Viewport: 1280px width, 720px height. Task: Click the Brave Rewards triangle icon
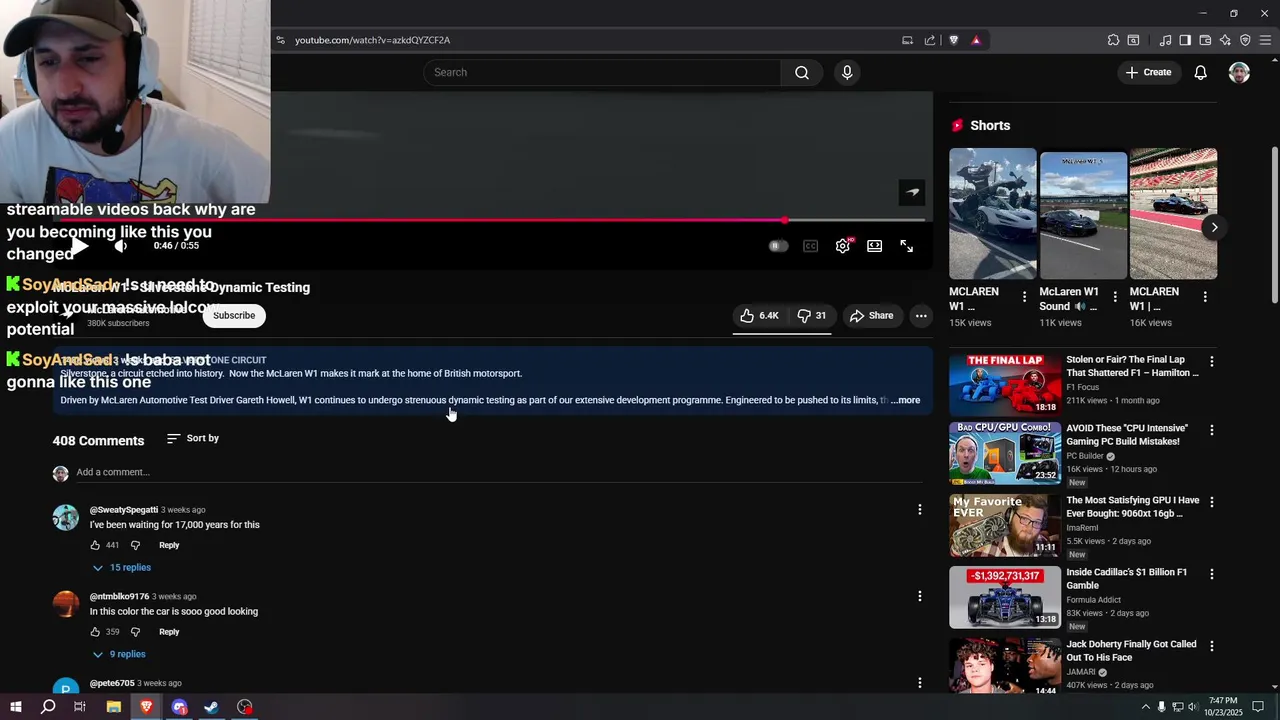pyautogui.click(x=976, y=40)
